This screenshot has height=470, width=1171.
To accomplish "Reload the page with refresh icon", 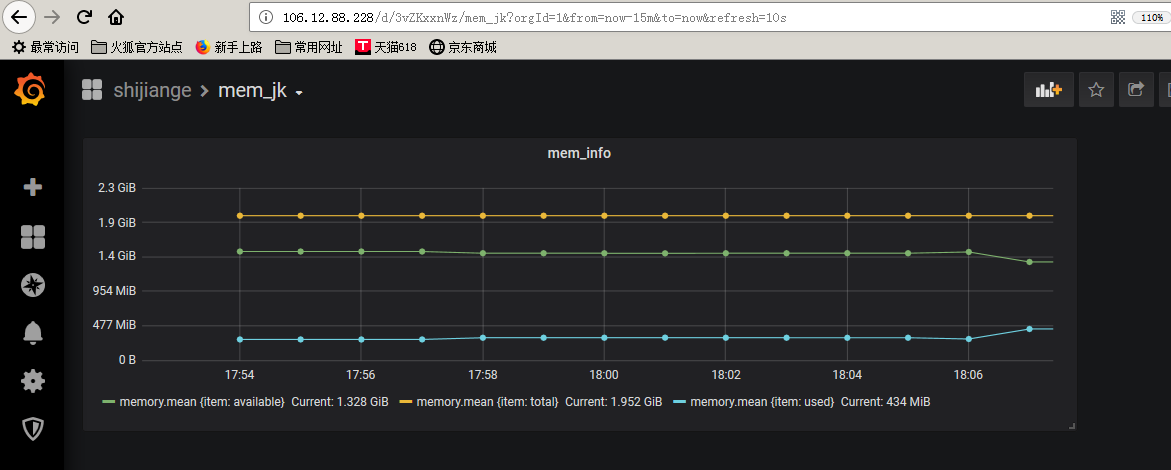I will (84, 16).
